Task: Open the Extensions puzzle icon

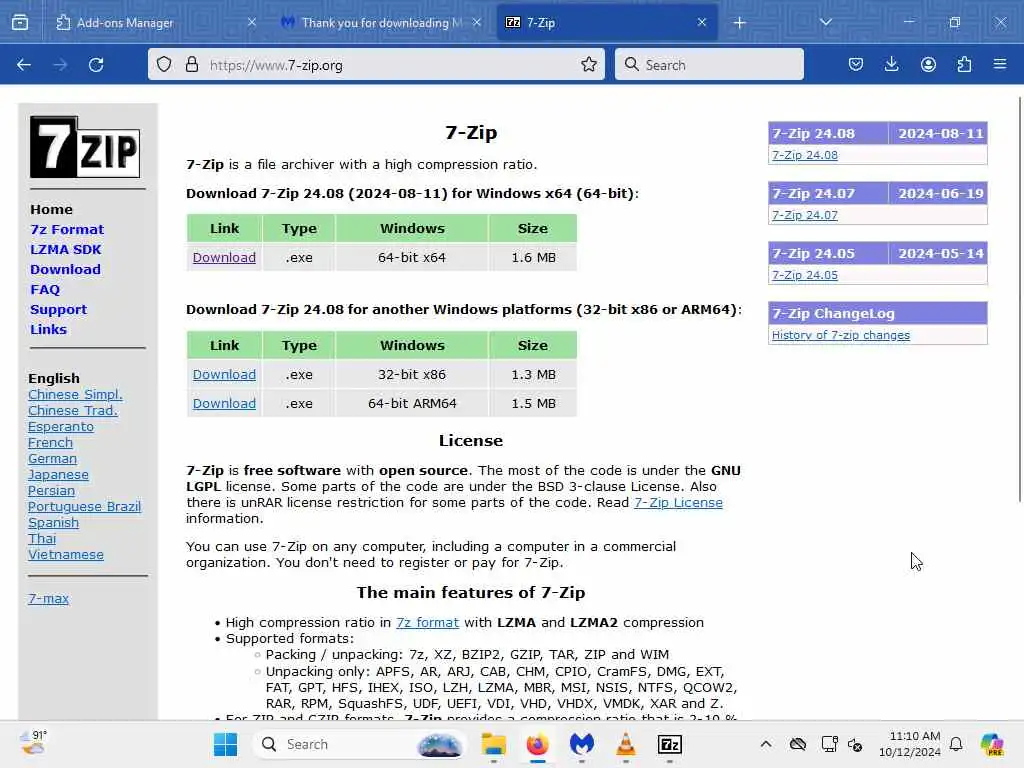Action: [x=964, y=64]
